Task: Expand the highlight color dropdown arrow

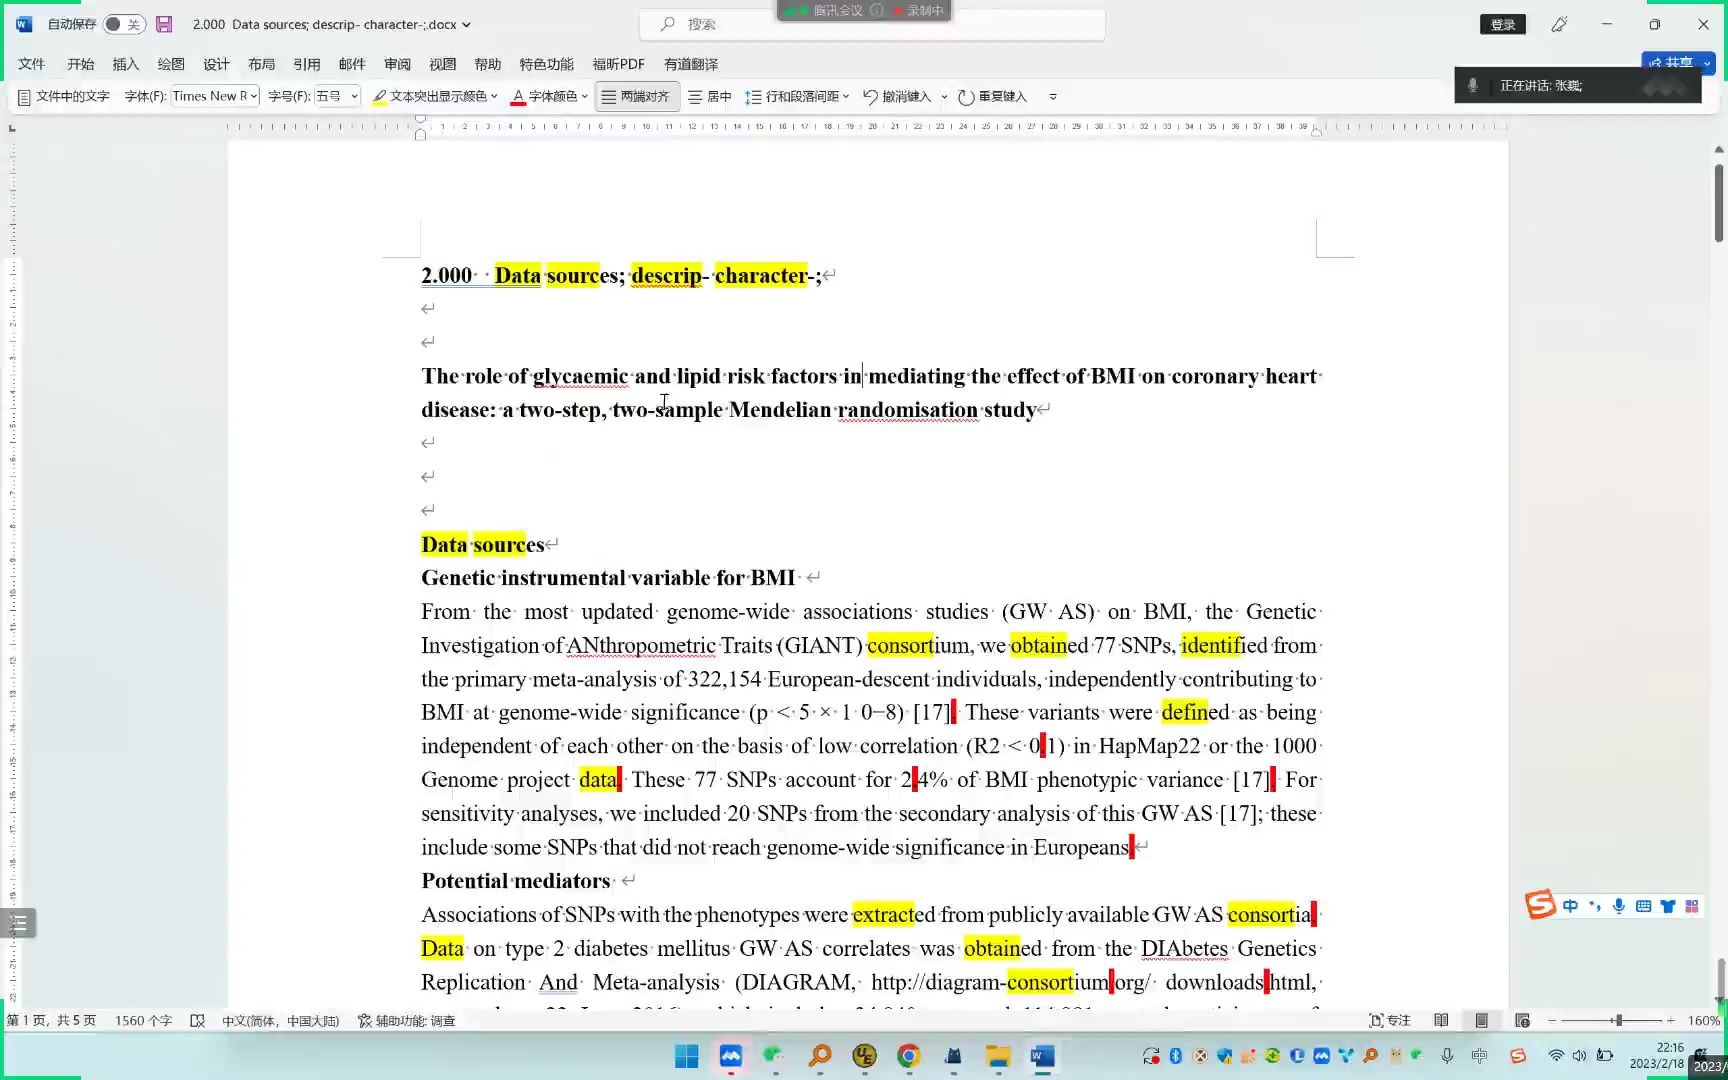Action: pyautogui.click(x=494, y=97)
